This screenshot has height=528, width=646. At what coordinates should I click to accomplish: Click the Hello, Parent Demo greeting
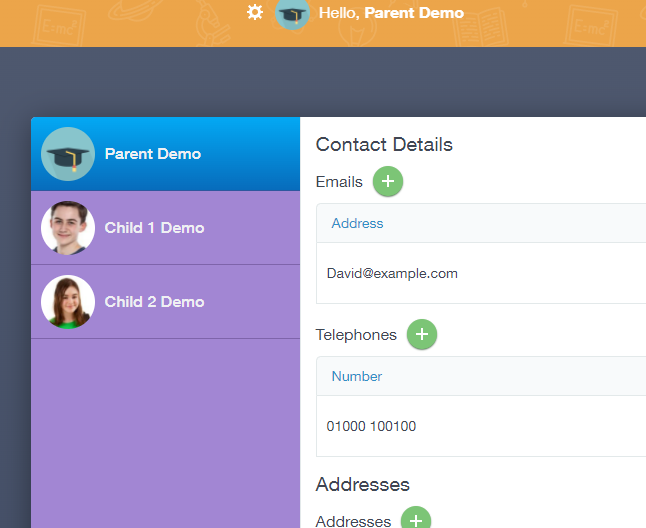click(x=391, y=13)
